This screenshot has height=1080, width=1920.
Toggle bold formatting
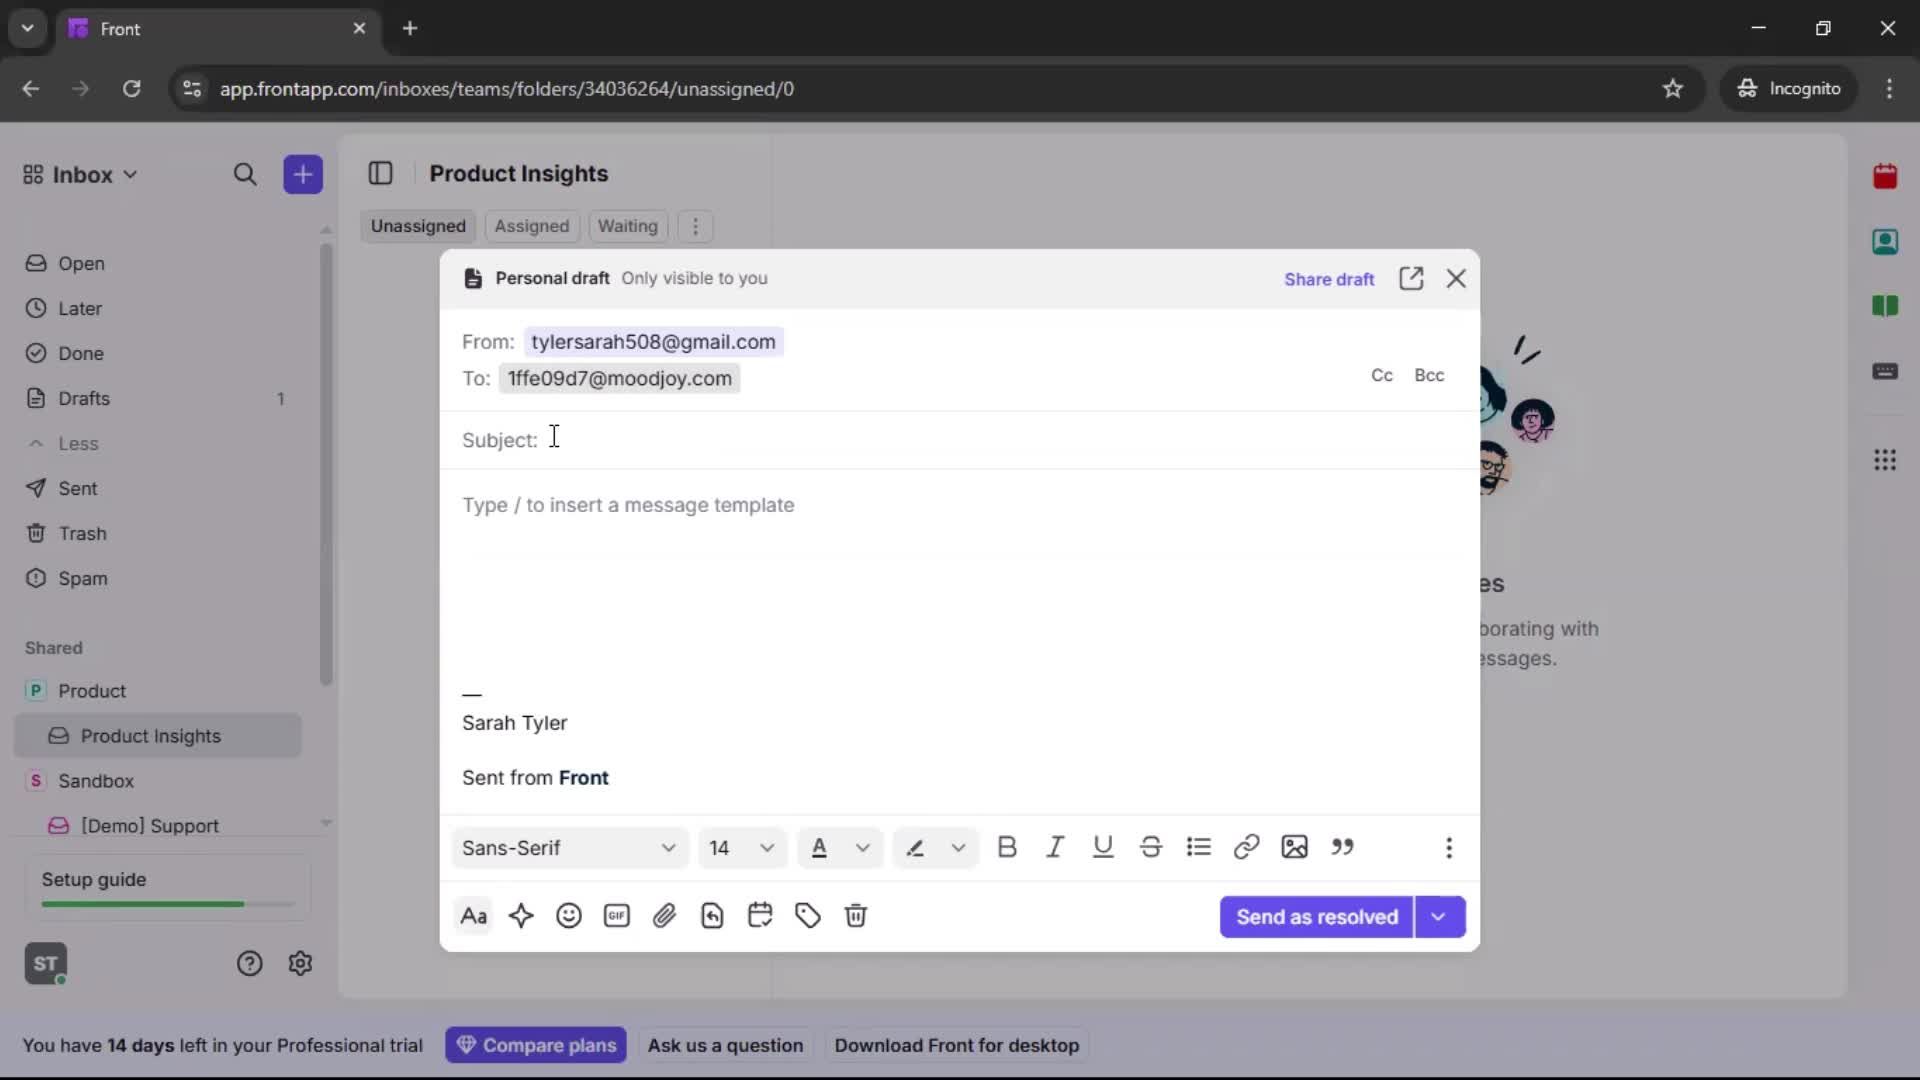pos(1007,847)
